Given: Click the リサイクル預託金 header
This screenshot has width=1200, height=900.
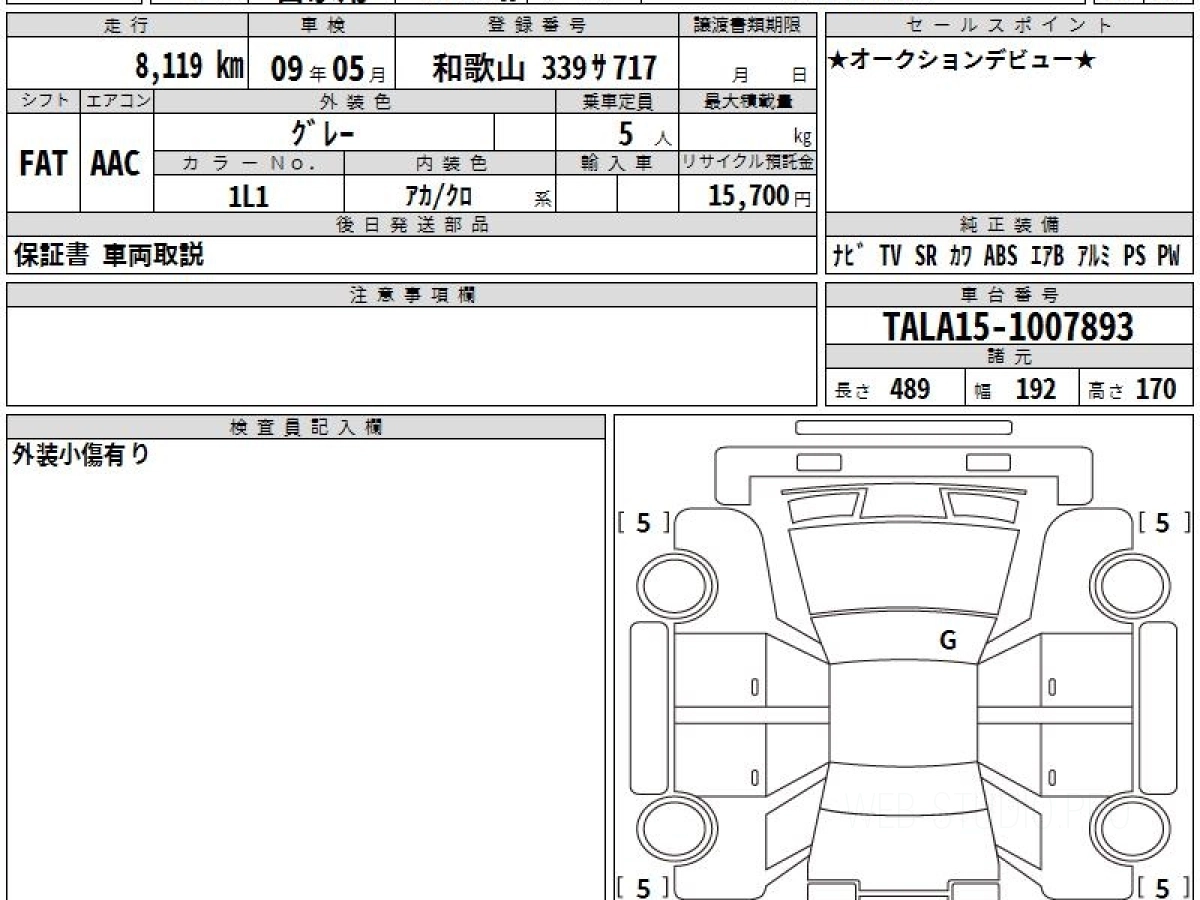Looking at the screenshot, I should coord(748,163).
